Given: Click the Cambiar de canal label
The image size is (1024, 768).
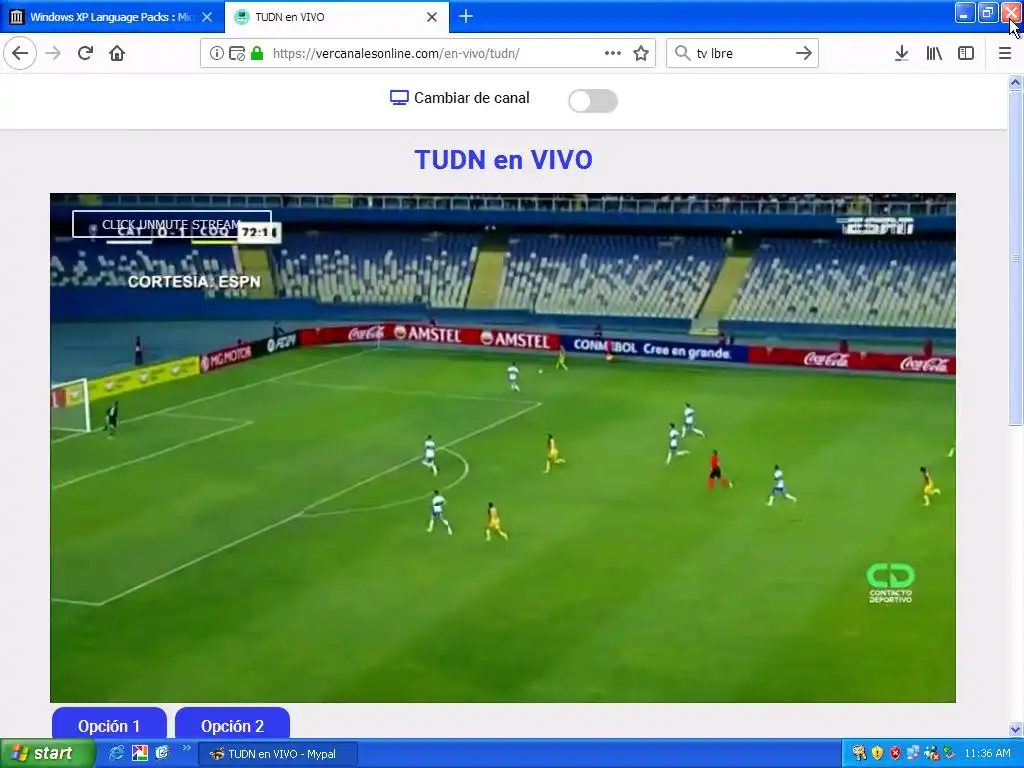Looking at the screenshot, I should click(472, 98).
